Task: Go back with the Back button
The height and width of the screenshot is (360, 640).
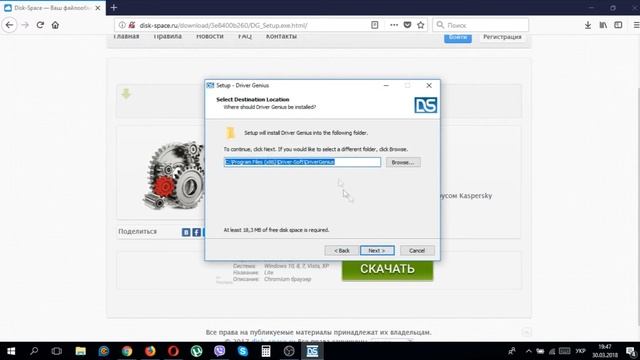Action: pos(342,250)
